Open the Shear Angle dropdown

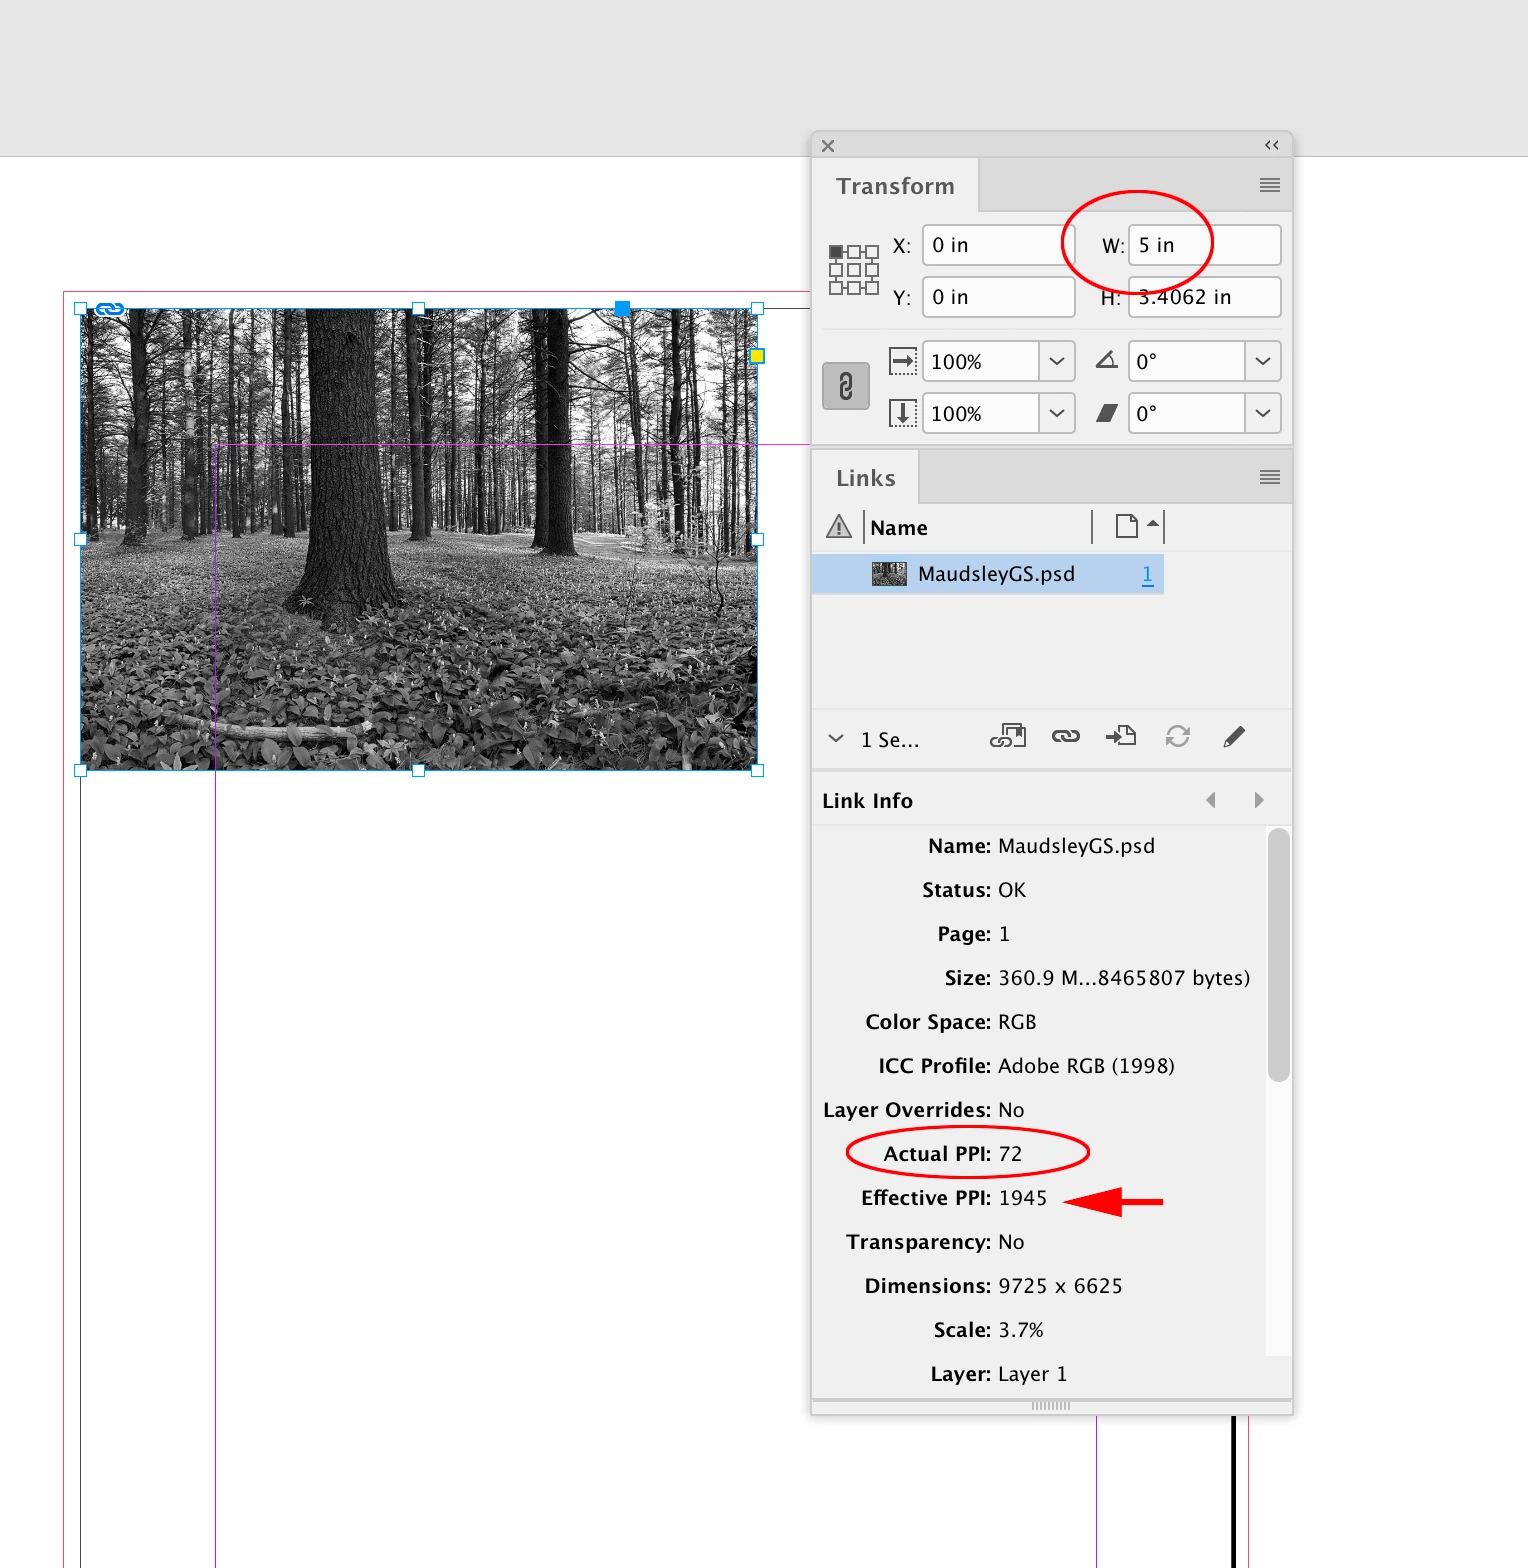[x=1263, y=413]
